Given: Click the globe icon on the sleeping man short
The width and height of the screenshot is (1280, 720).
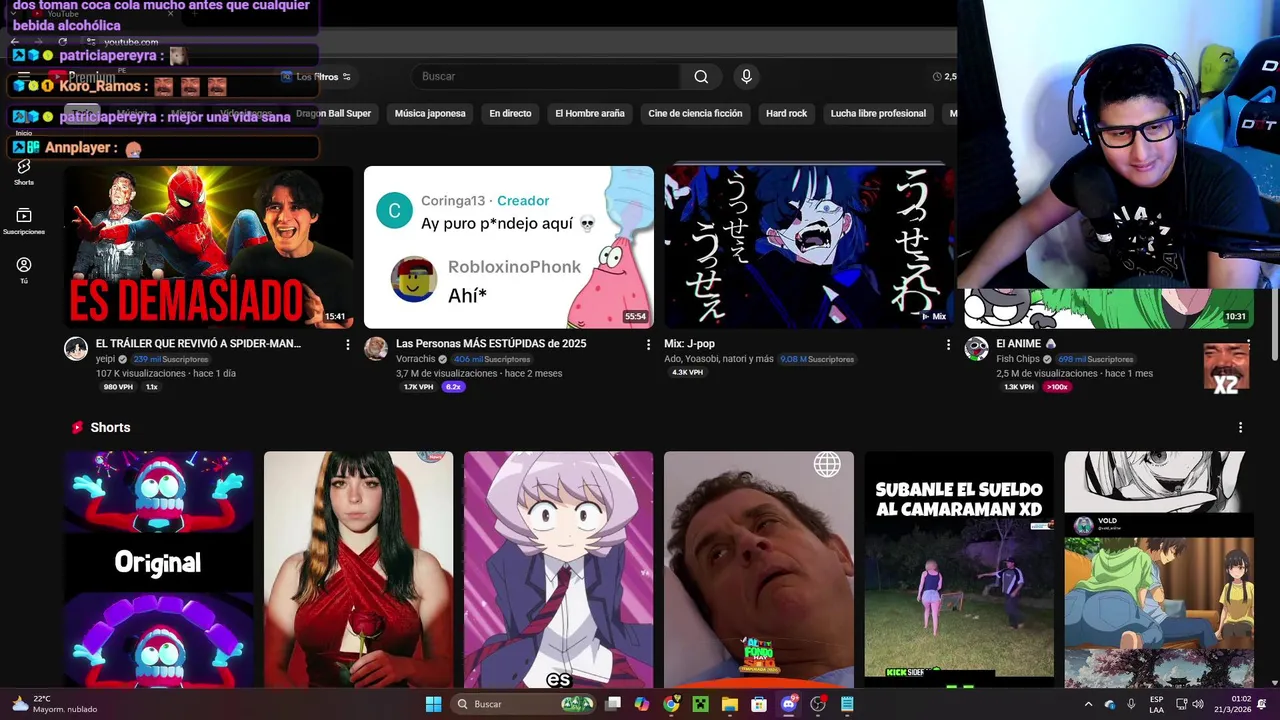Looking at the screenshot, I should (x=827, y=464).
